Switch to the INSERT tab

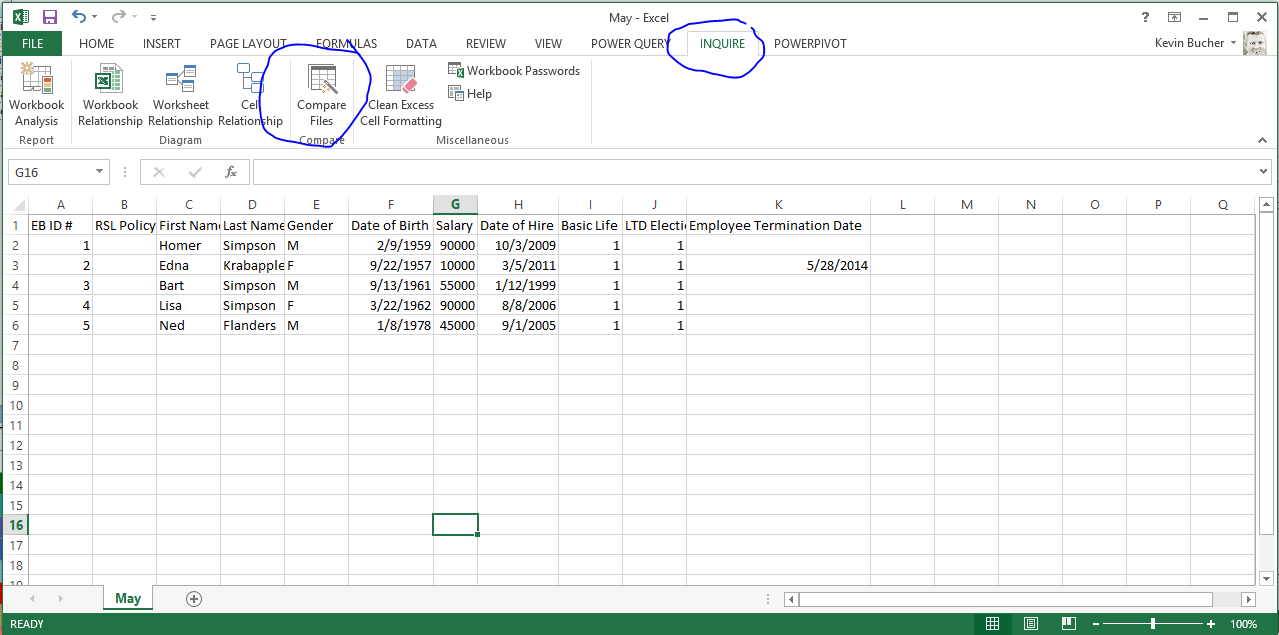click(x=162, y=44)
